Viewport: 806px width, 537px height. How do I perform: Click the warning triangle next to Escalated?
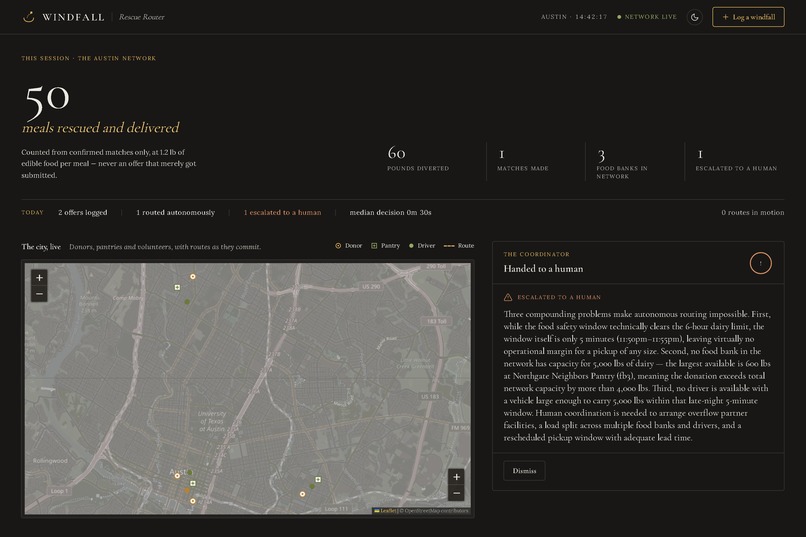[x=508, y=297]
